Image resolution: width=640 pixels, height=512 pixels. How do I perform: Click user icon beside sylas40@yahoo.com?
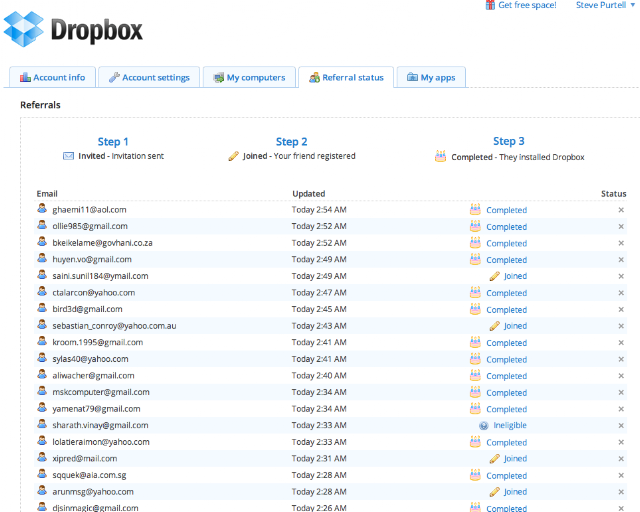click(42, 358)
